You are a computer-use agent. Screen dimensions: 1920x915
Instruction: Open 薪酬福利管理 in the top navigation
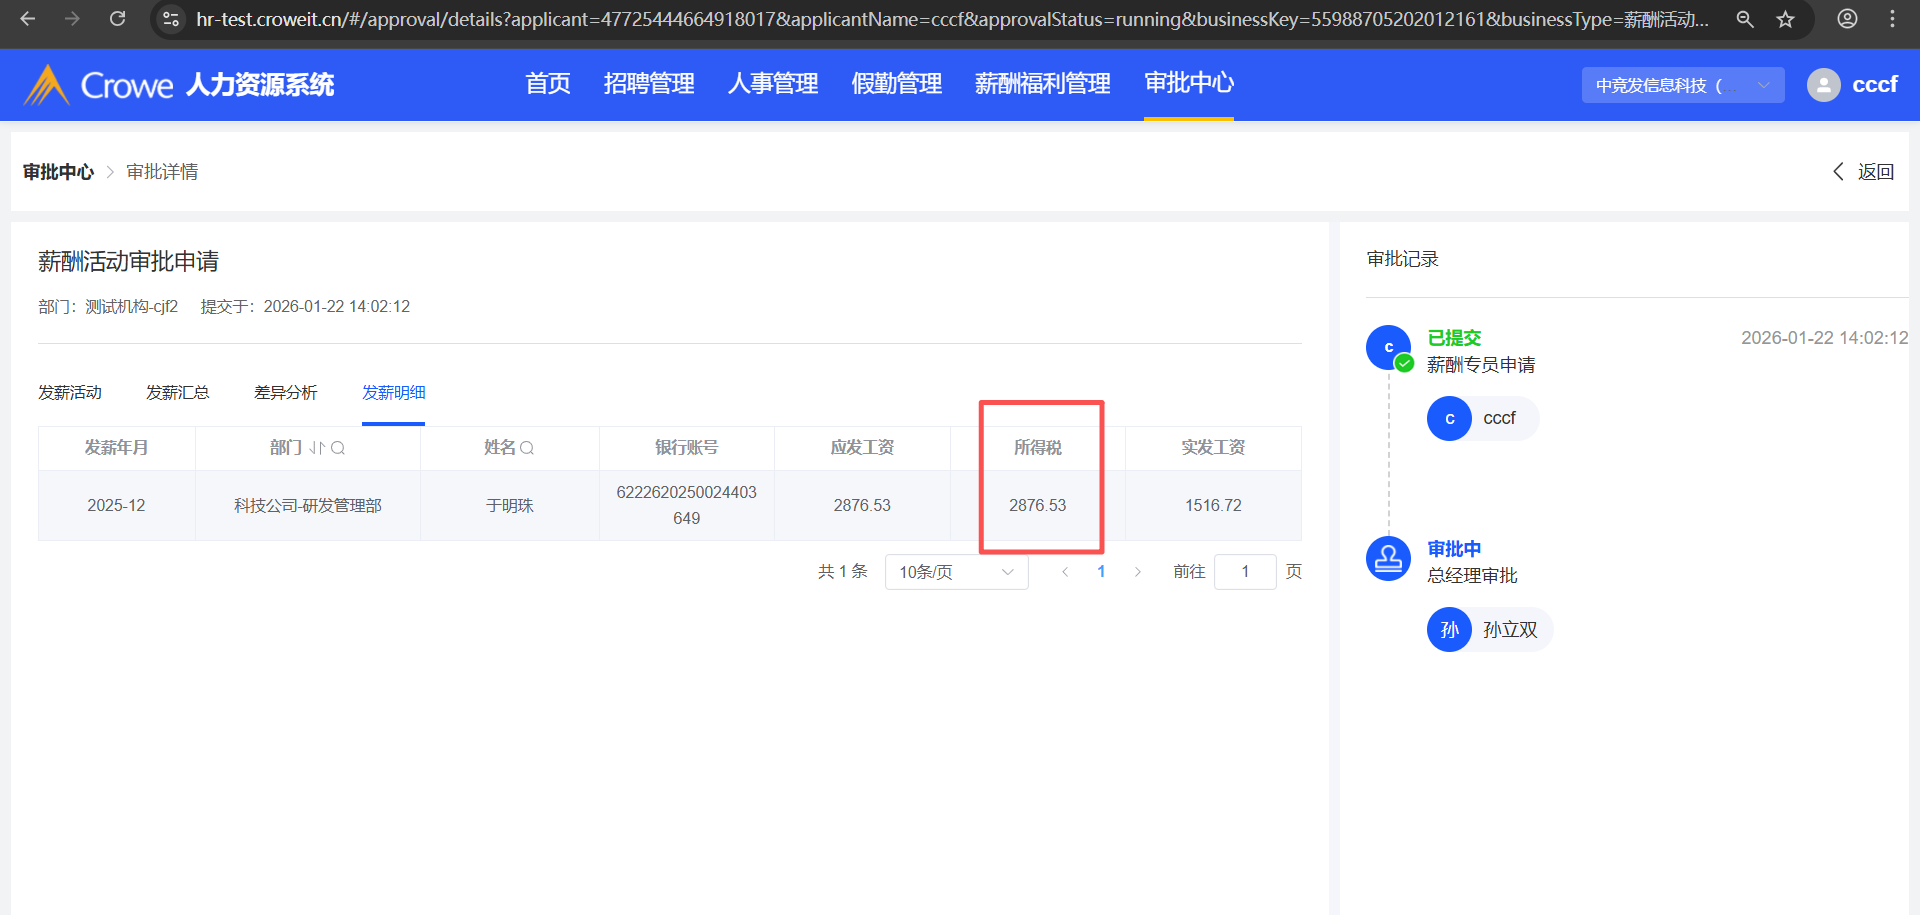pos(1042,84)
